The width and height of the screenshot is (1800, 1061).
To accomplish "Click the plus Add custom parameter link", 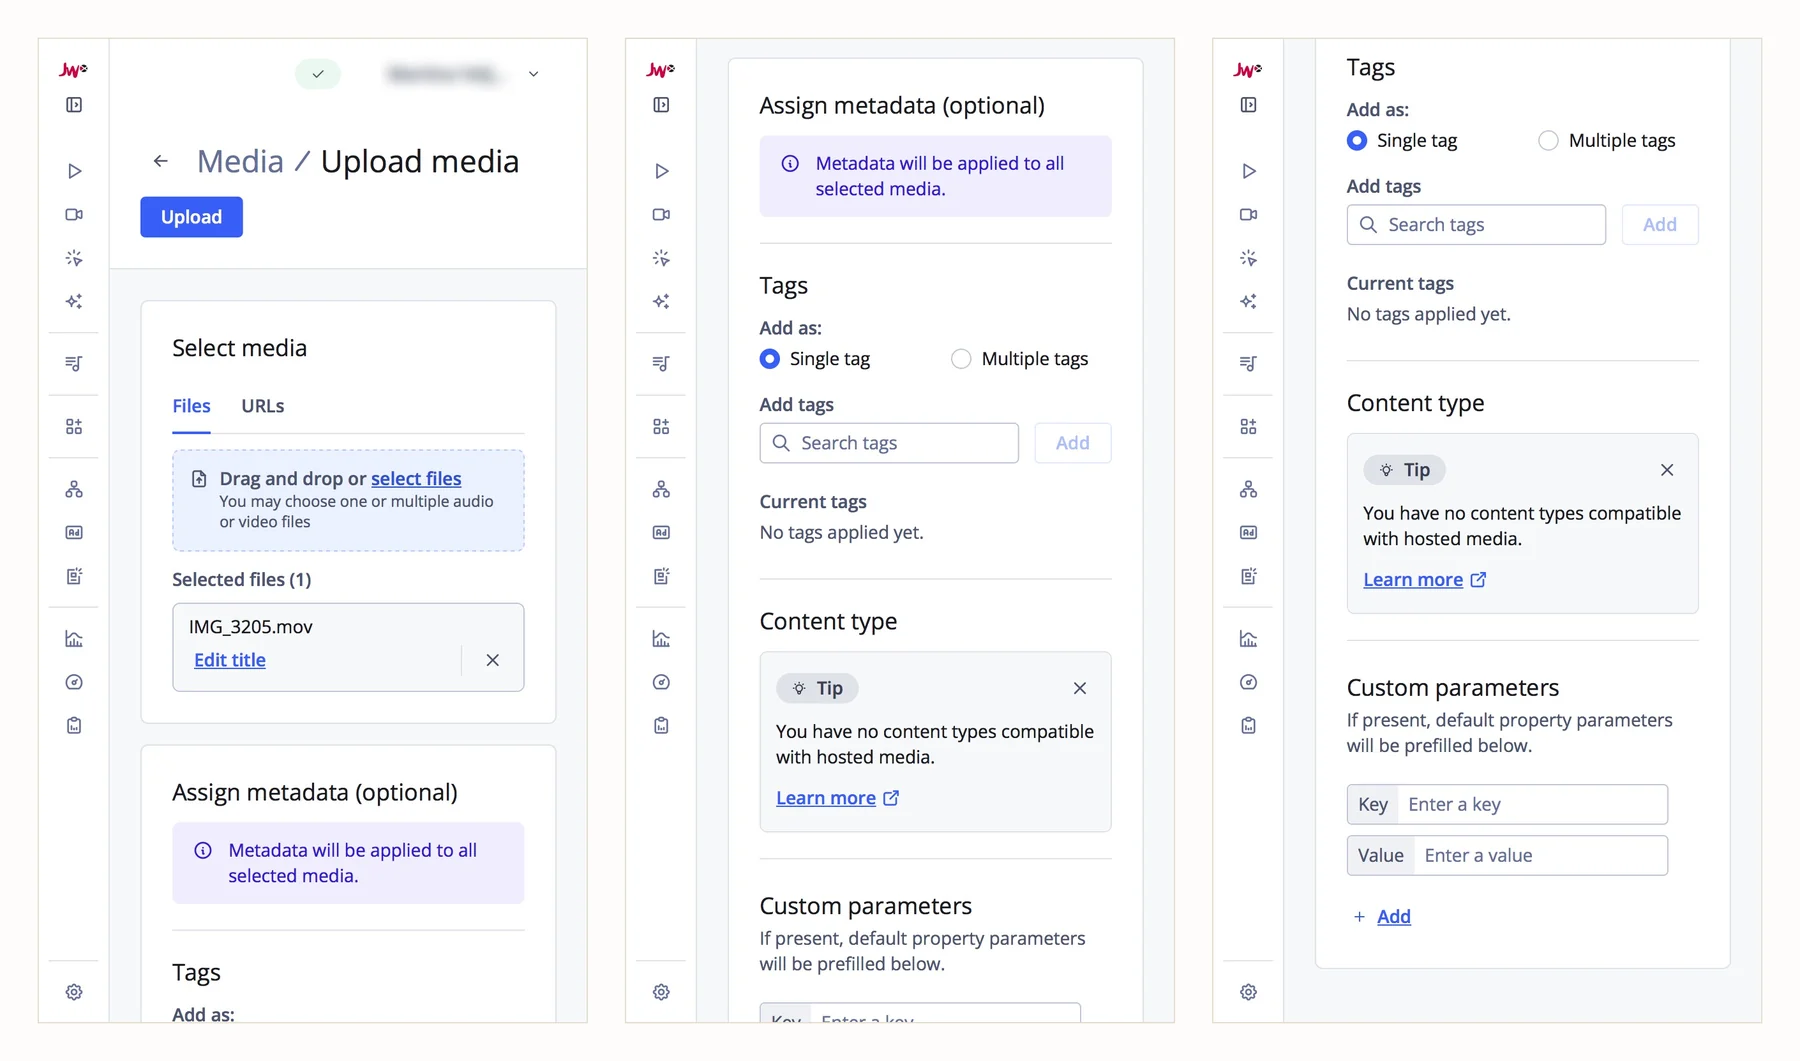I will pyautogui.click(x=1382, y=916).
